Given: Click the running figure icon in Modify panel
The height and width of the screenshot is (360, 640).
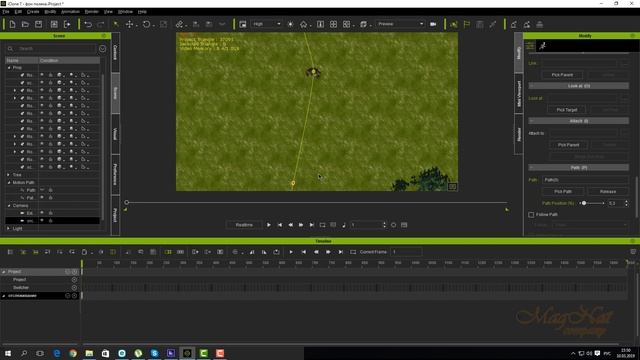Looking at the screenshot, I should point(542,46).
